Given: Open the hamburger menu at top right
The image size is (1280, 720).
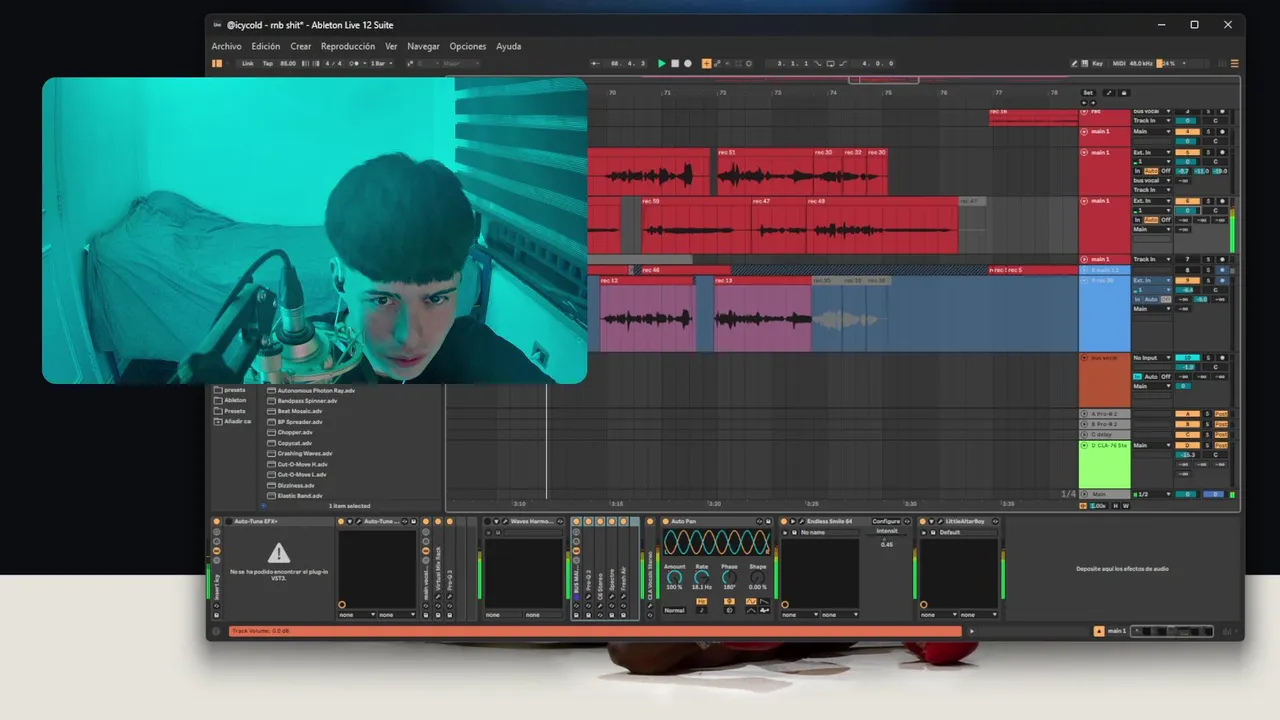Looking at the screenshot, I should point(1234,63).
